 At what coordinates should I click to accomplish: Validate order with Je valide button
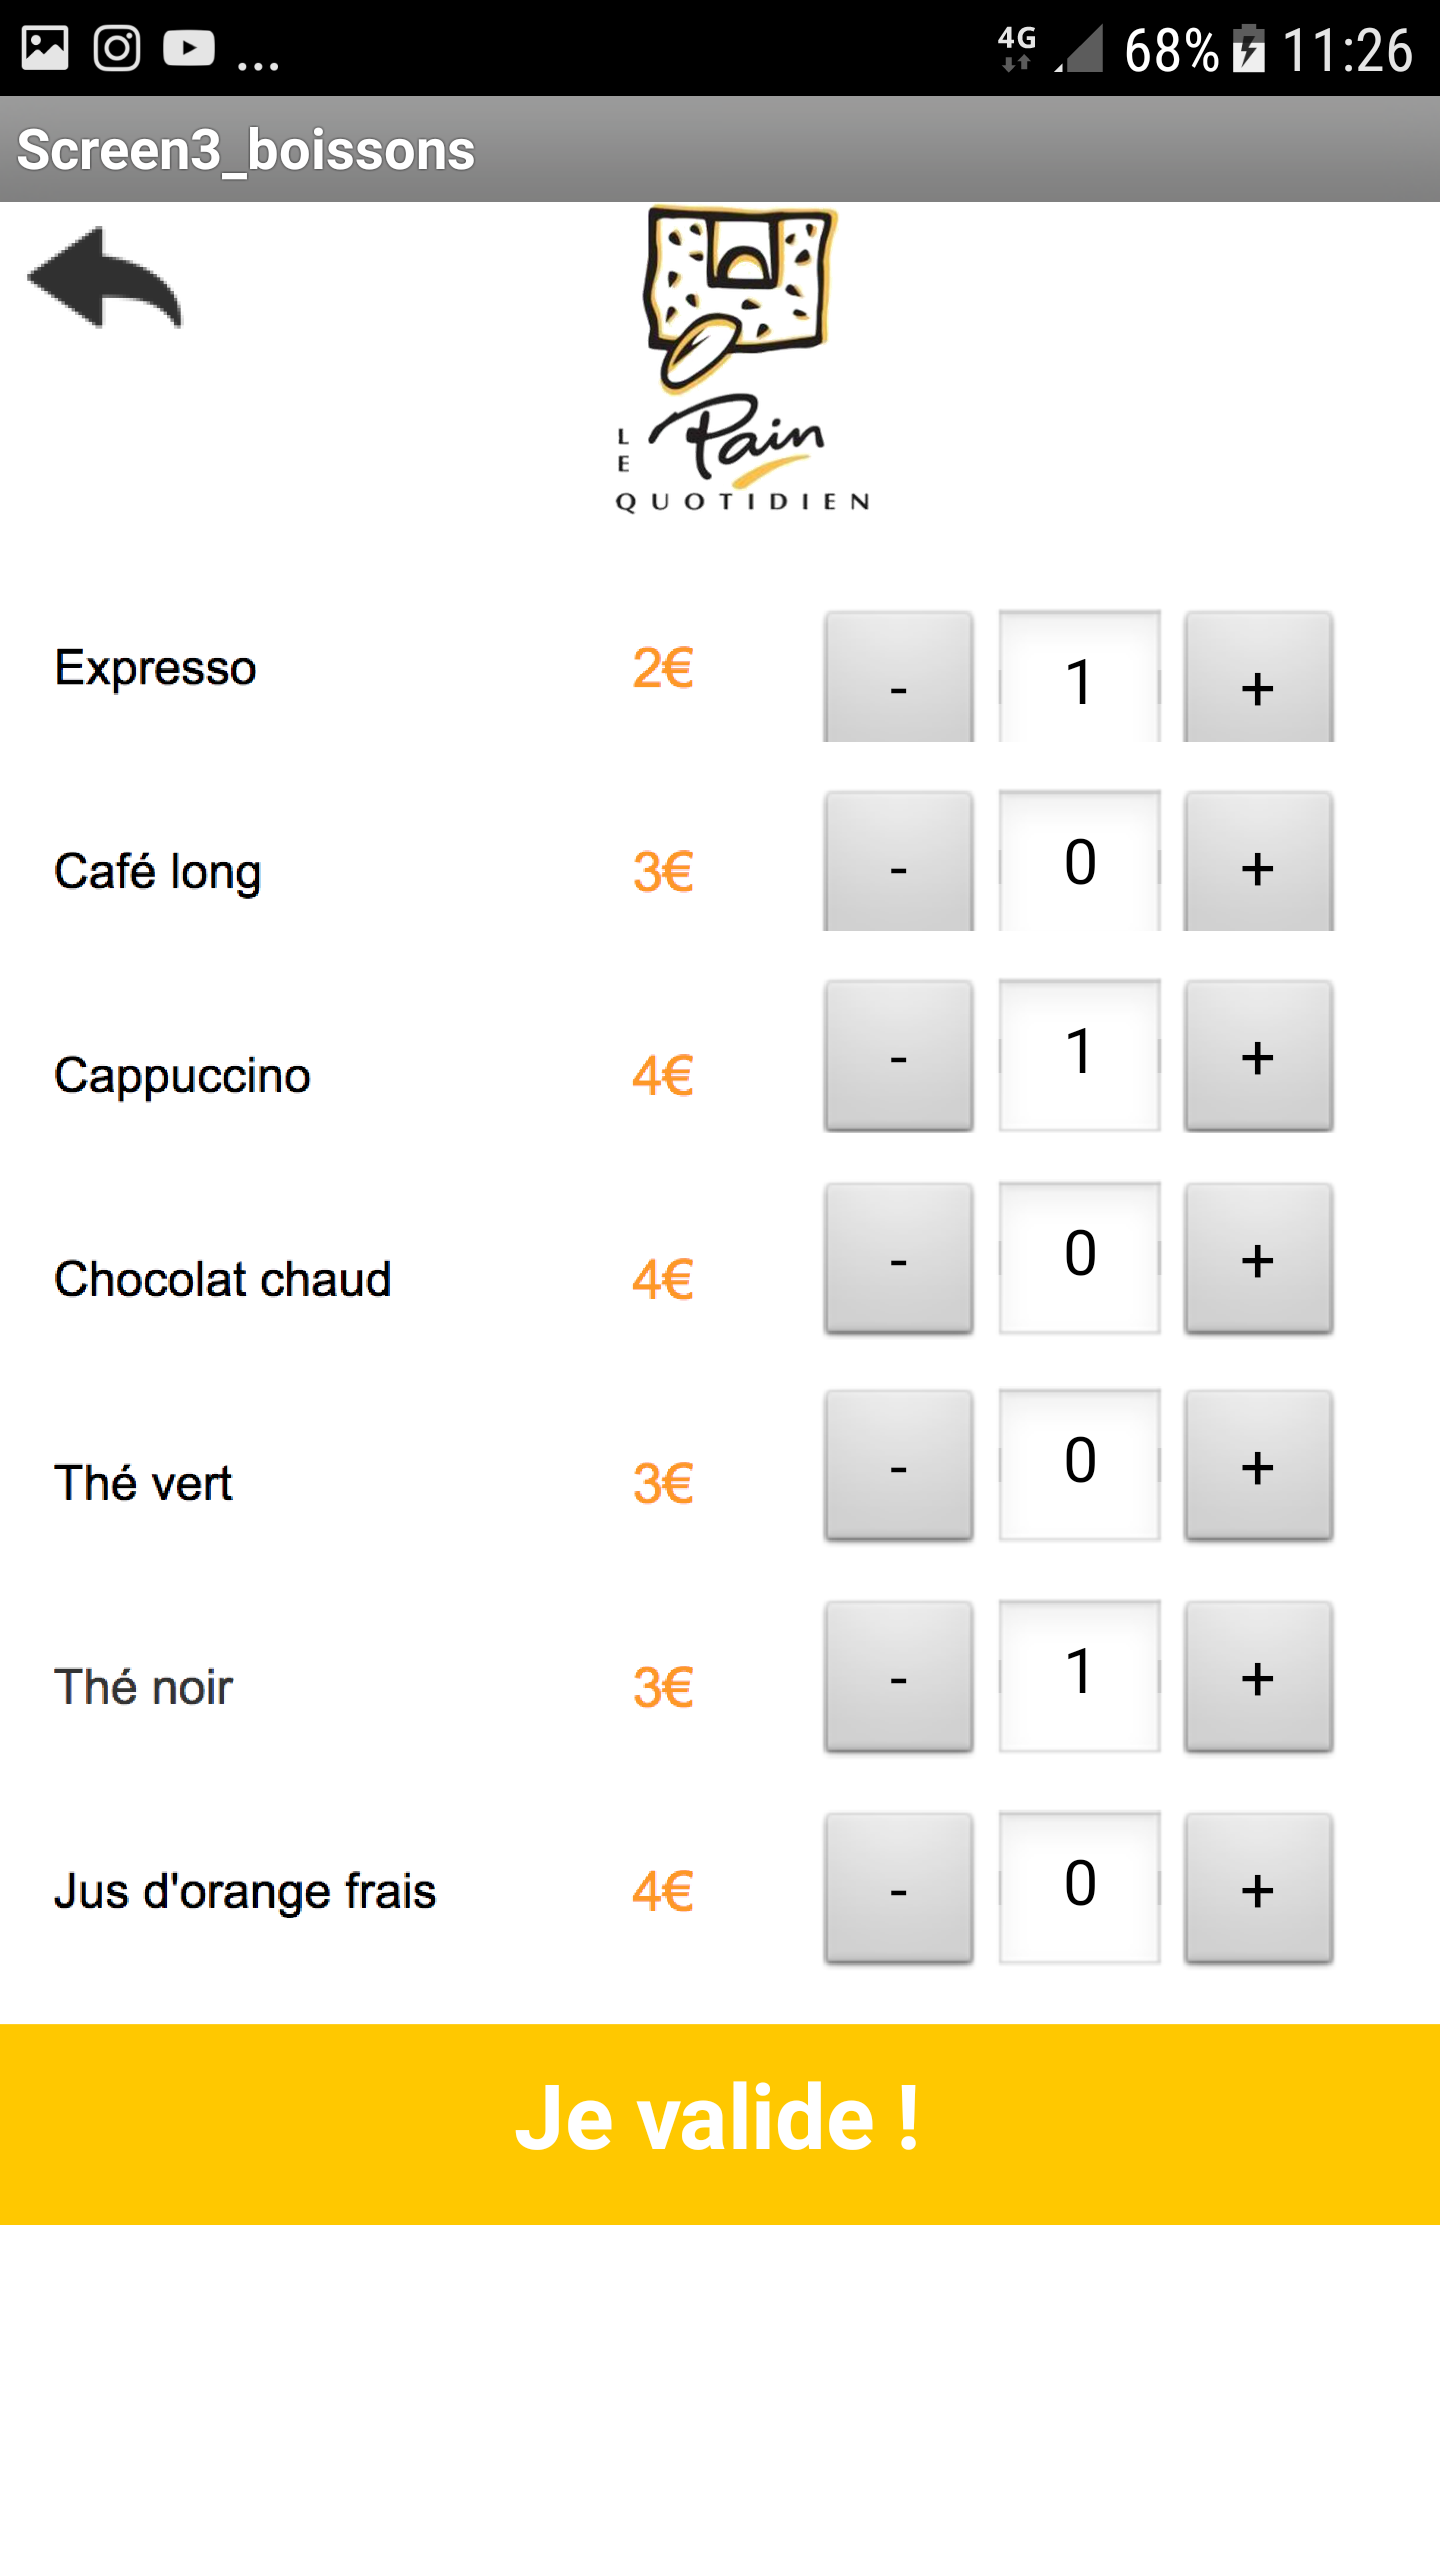point(720,2124)
